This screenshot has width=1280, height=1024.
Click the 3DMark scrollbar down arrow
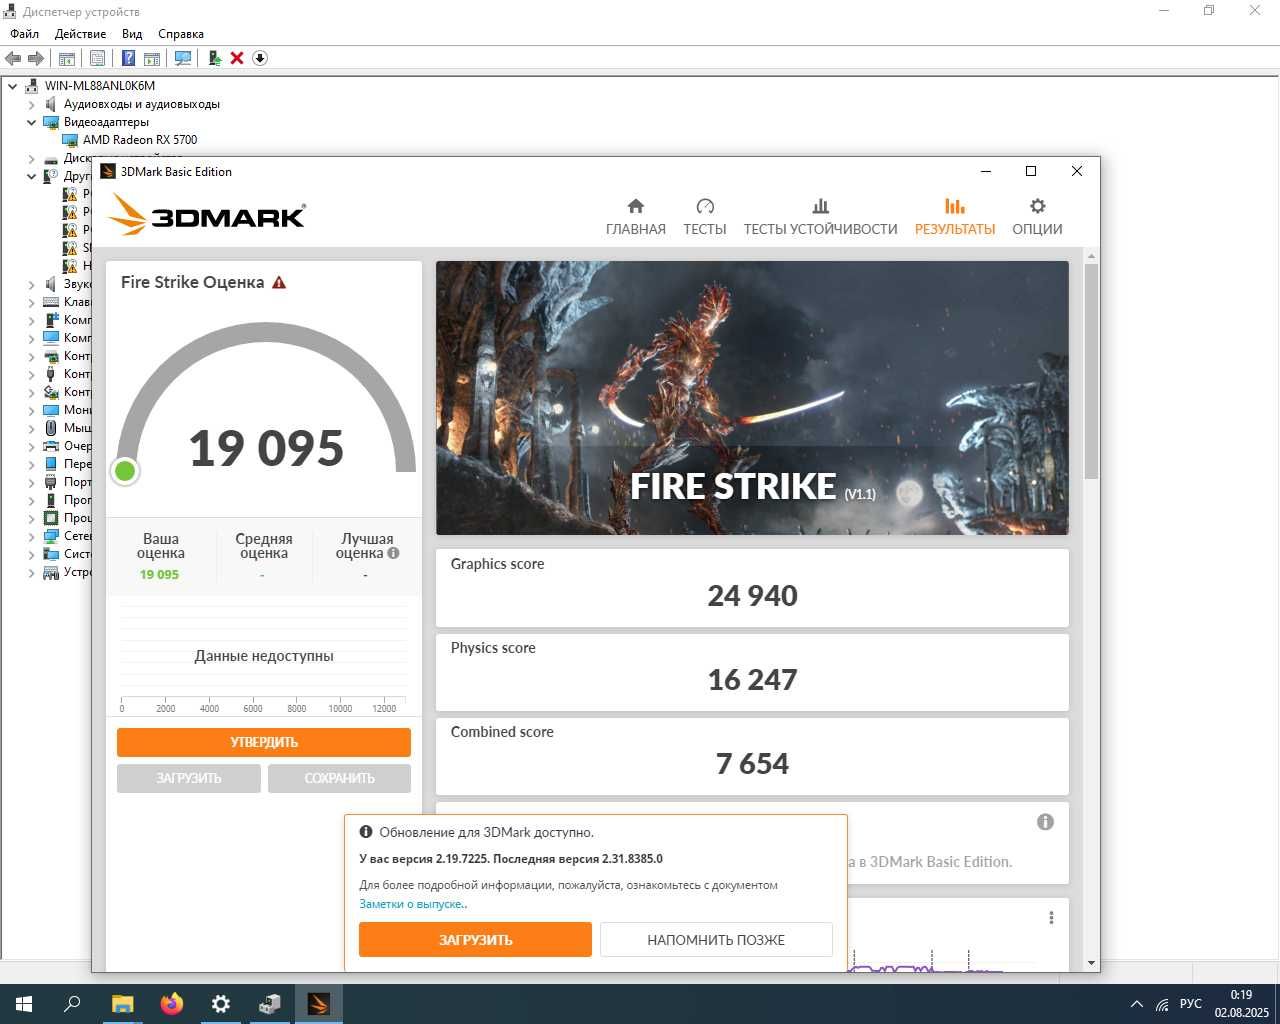1091,963
